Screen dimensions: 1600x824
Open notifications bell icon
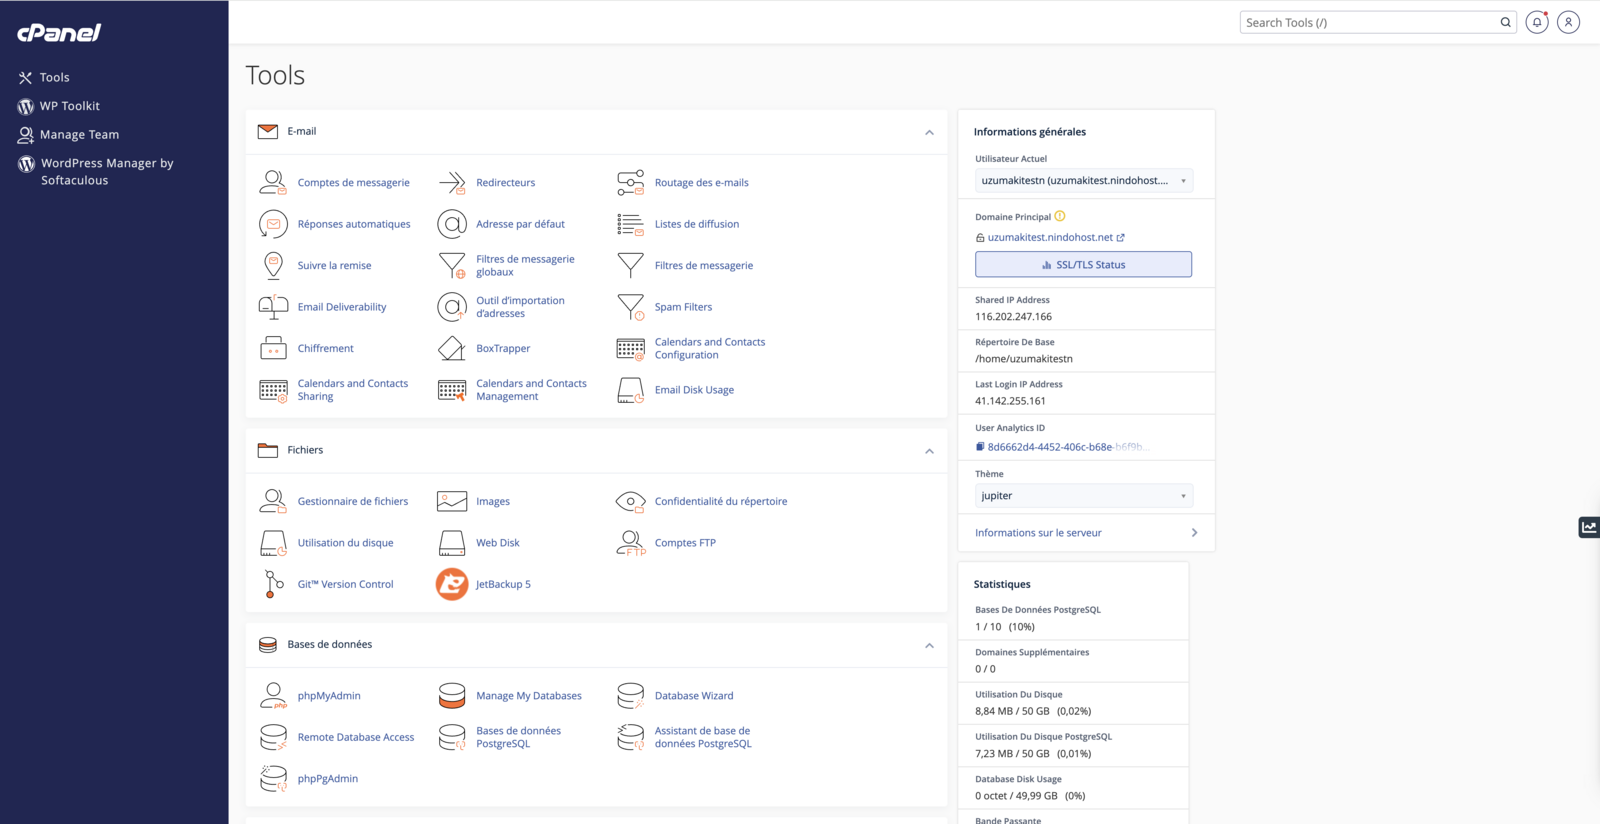coord(1537,22)
